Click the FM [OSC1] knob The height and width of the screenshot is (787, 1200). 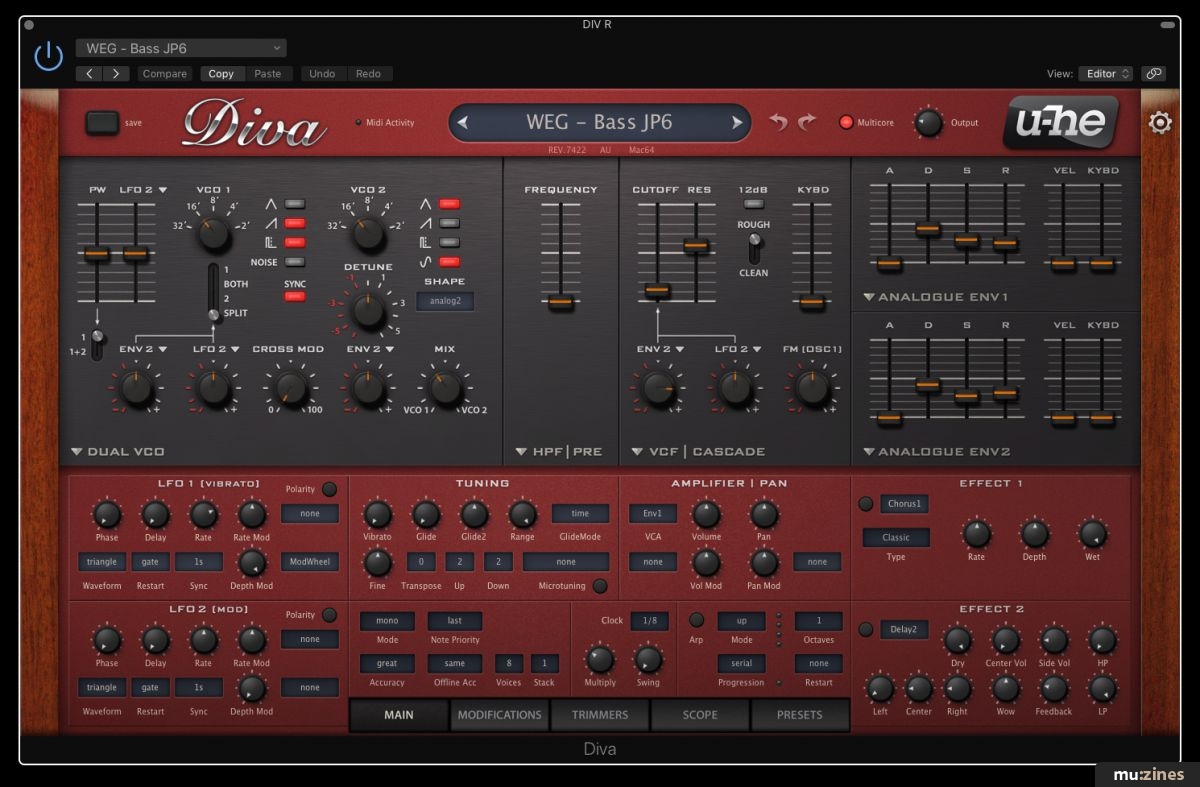click(x=813, y=388)
